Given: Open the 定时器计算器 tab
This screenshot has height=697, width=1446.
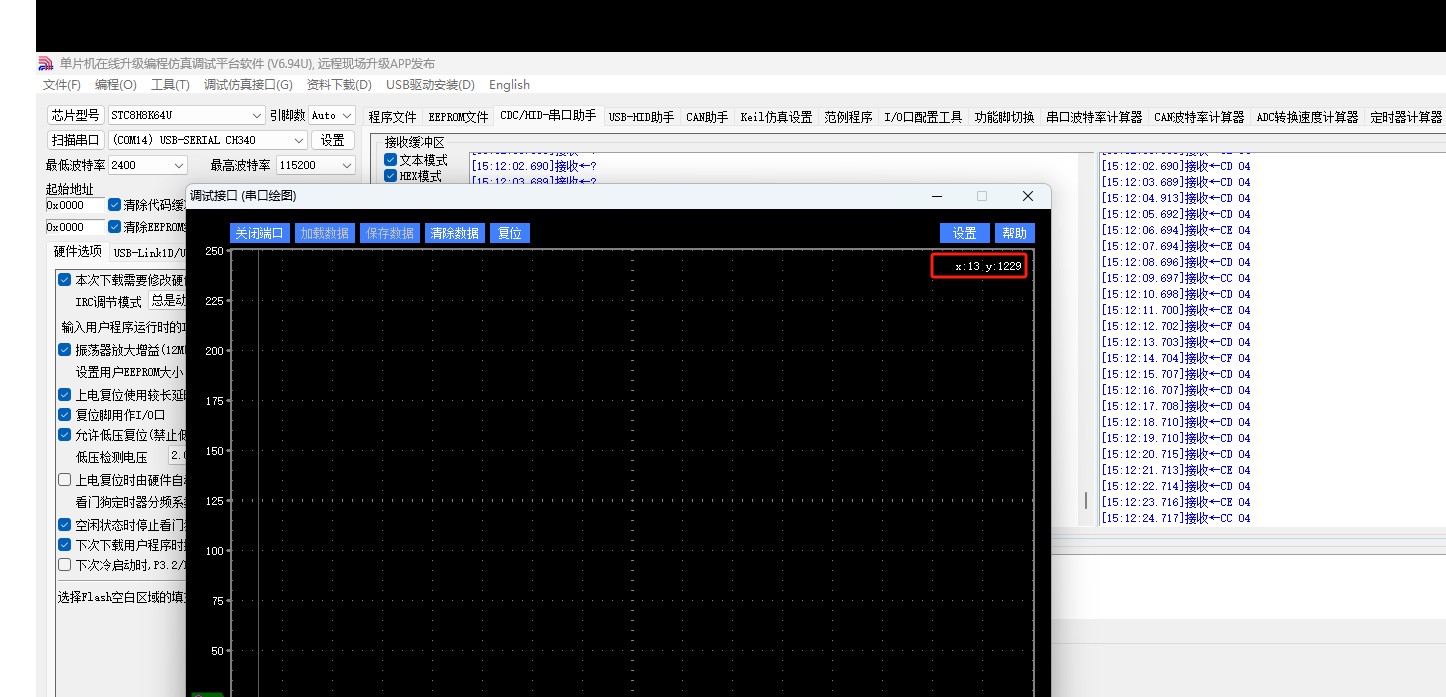Looking at the screenshot, I should pos(1406,117).
